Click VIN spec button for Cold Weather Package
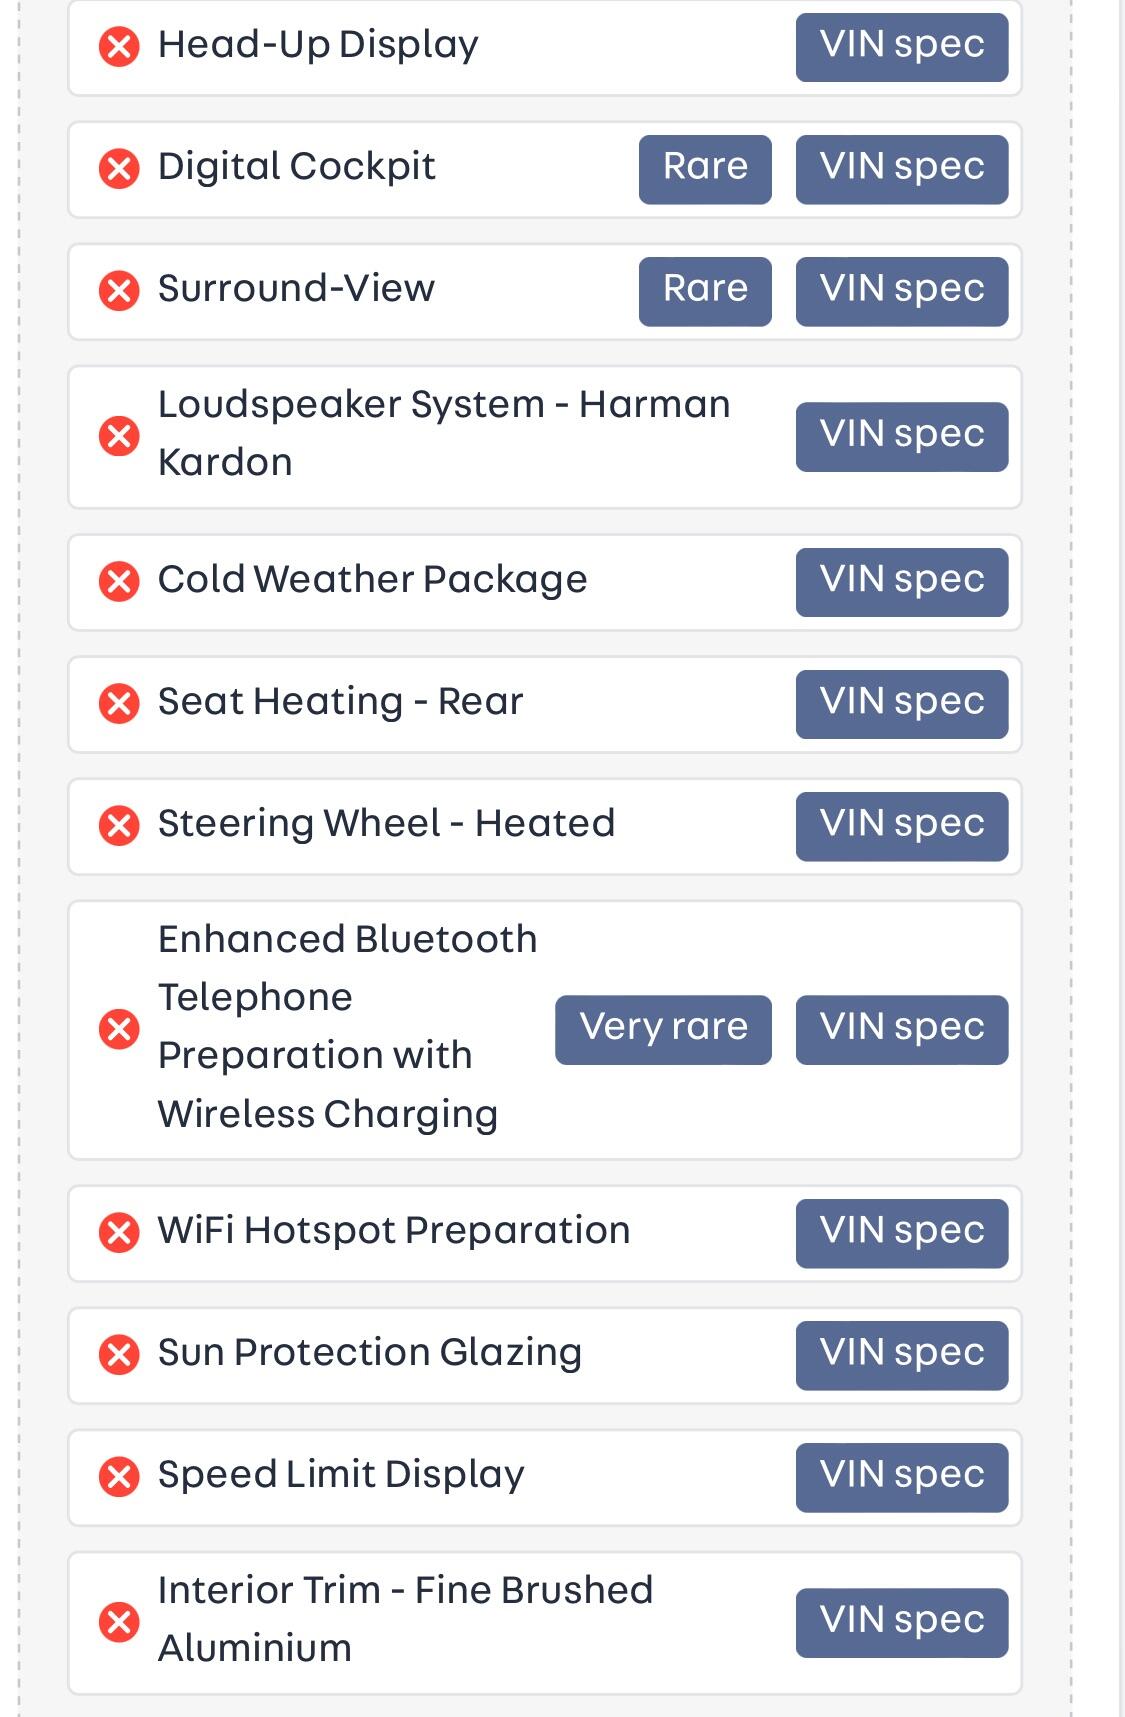Screen dimensions: 1125x1717 click(901, 581)
